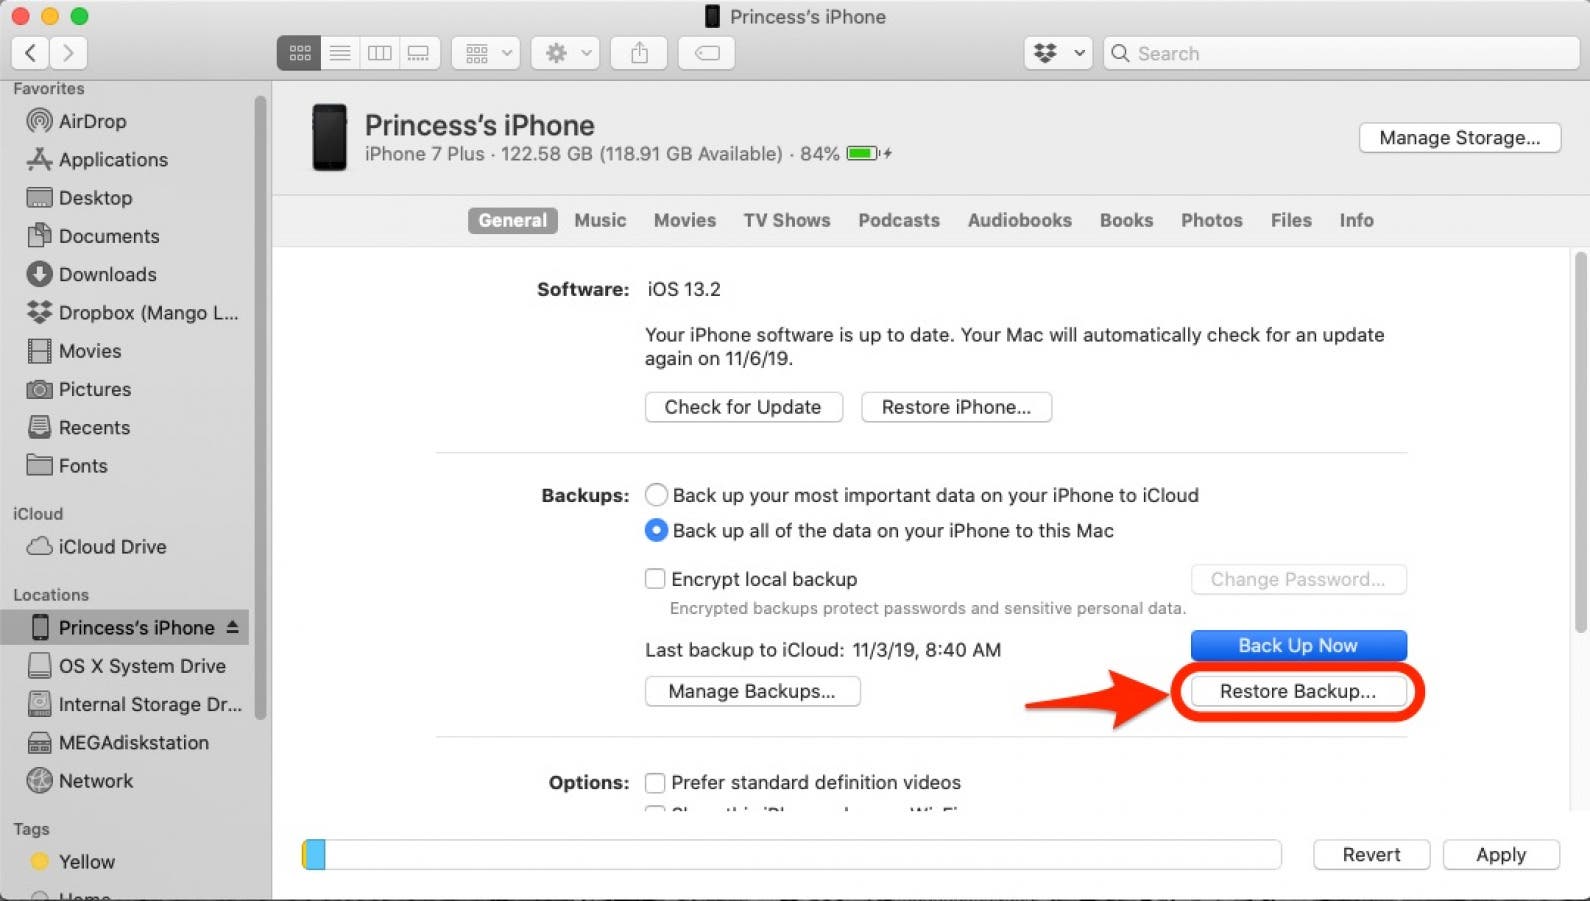Image resolution: width=1590 pixels, height=901 pixels.
Task: Eject Princess's iPhone with the eject icon
Action: click(x=233, y=627)
